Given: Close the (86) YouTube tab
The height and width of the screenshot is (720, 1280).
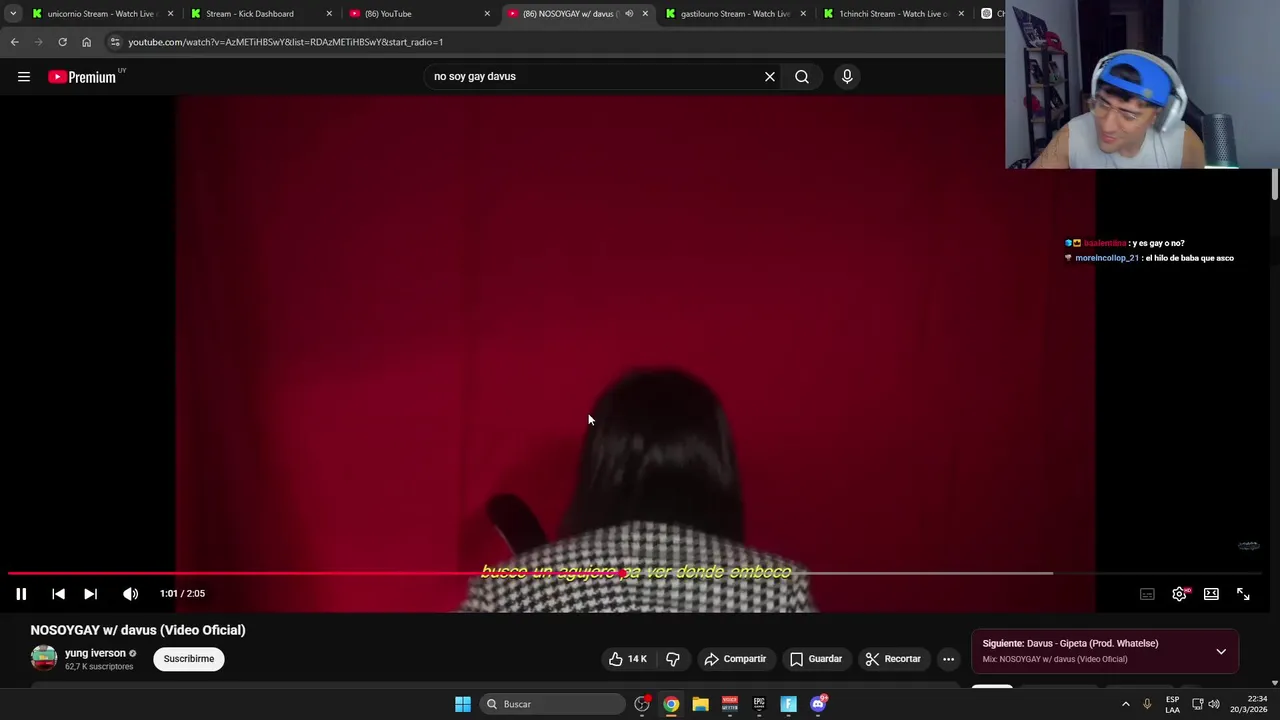Looking at the screenshot, I should click(x=487, y=14).
